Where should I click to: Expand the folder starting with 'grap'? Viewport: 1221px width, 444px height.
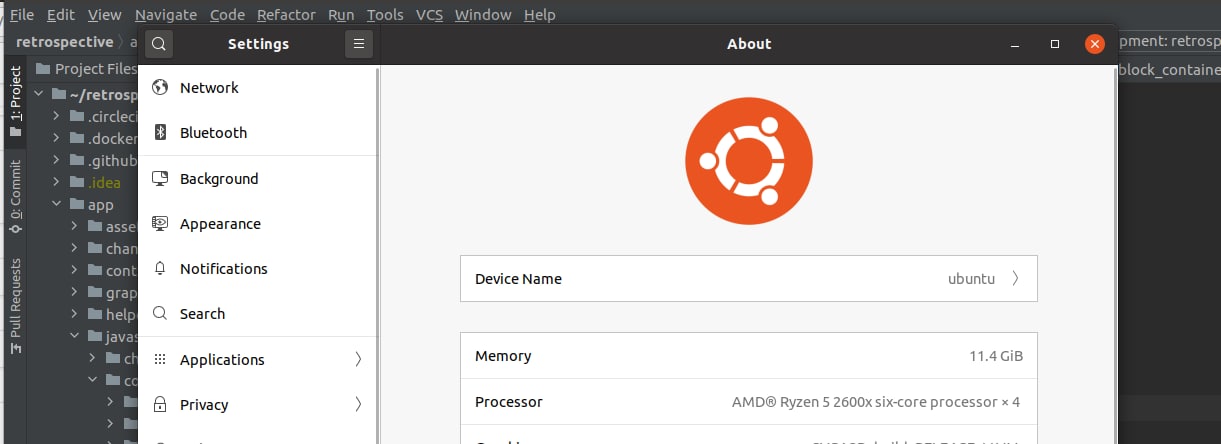pyautogui.click(x=74, y=292)
